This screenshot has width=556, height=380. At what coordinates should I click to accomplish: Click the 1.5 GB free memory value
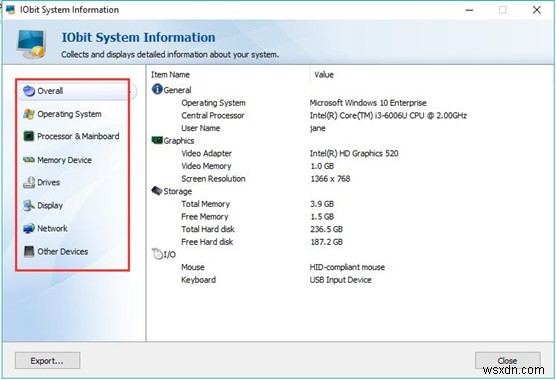322,217
